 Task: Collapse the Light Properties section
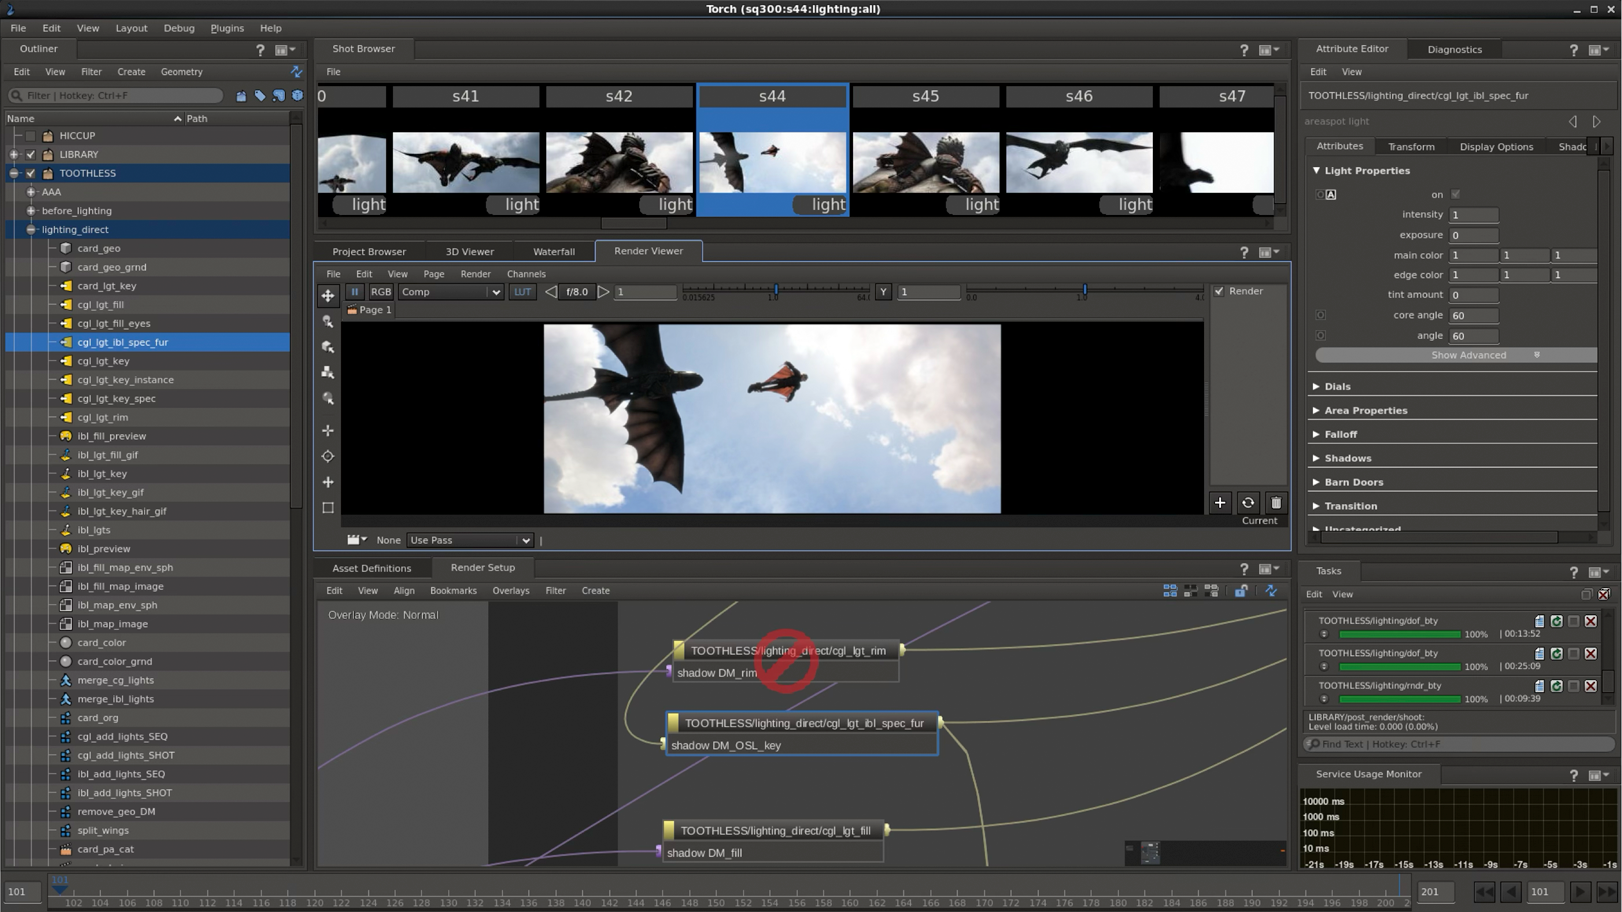[x=1316, y=171]
